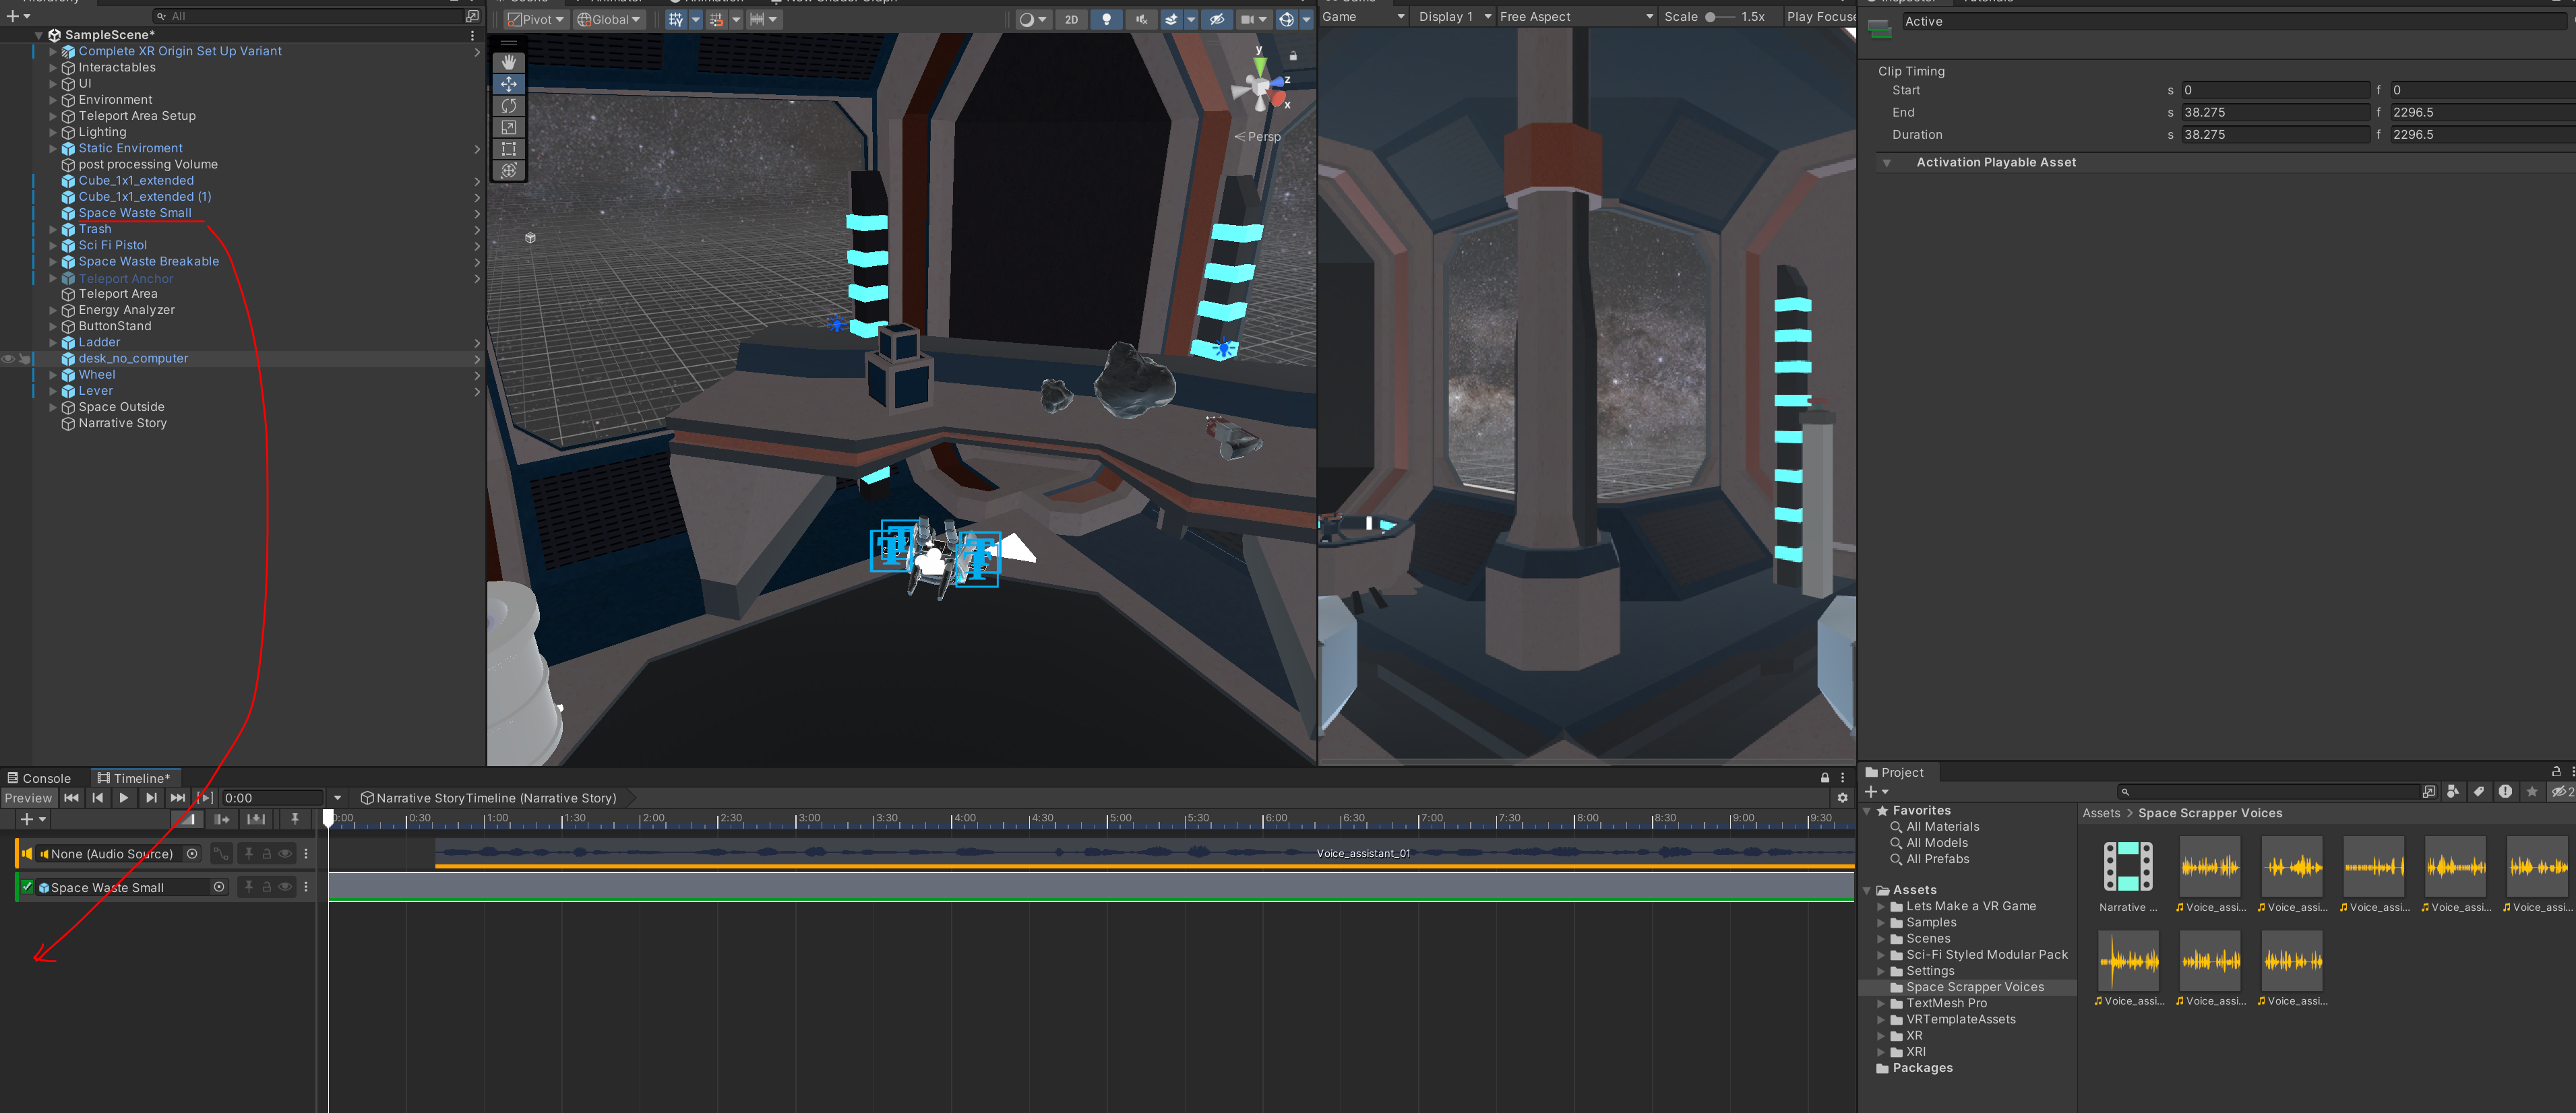Select the Hand view tool

[x=509, y=62]
